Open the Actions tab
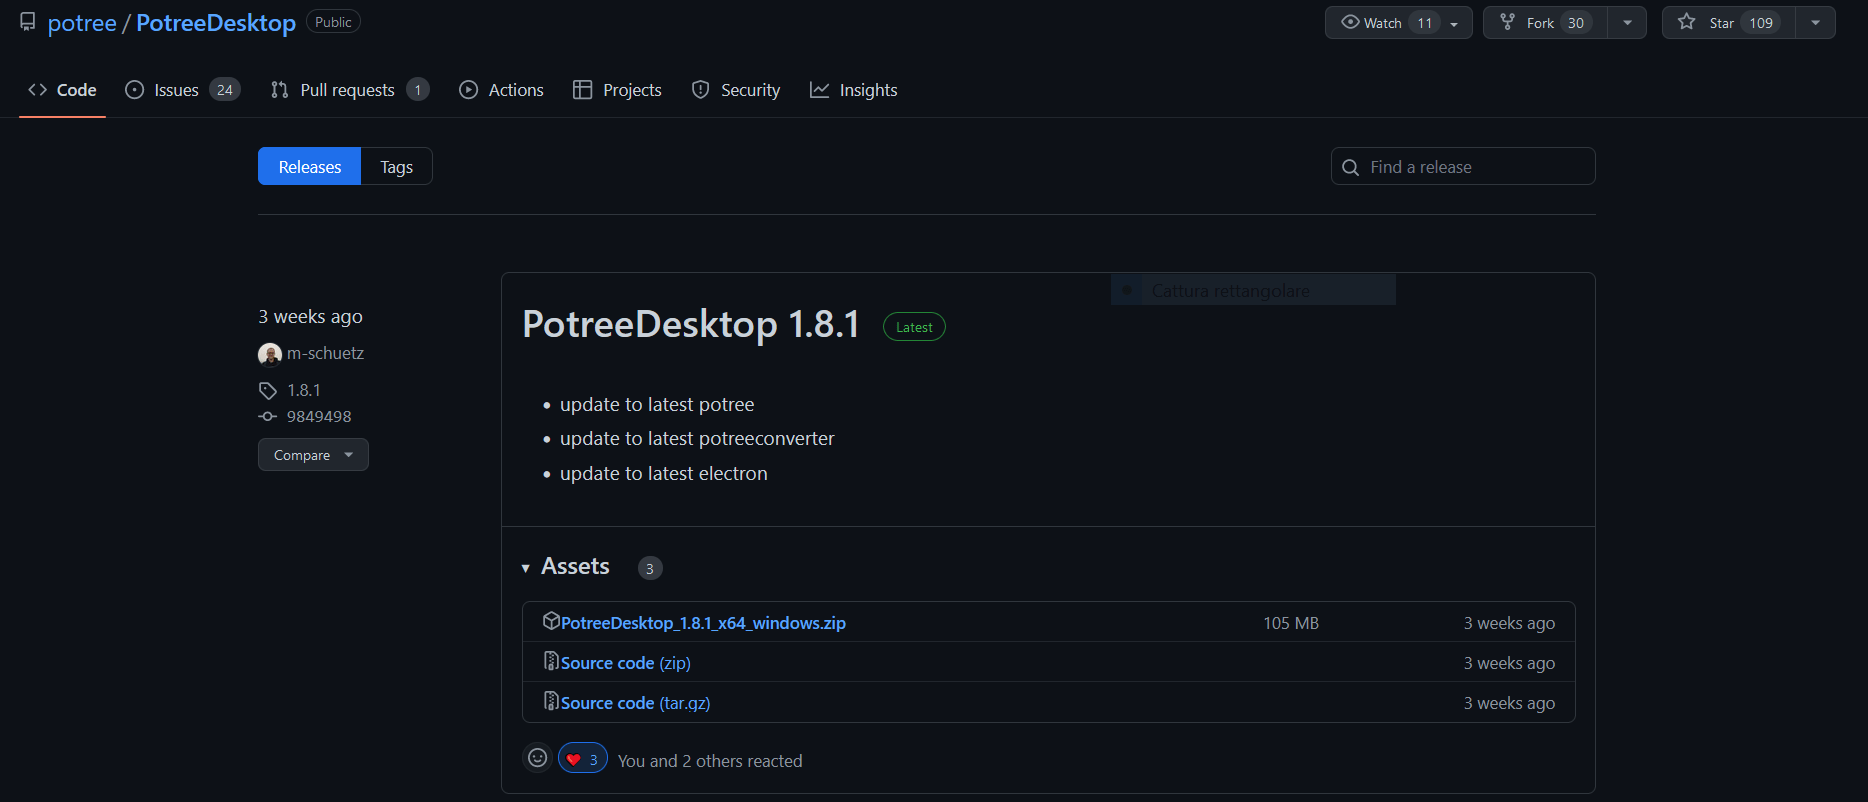 point(501,90)
